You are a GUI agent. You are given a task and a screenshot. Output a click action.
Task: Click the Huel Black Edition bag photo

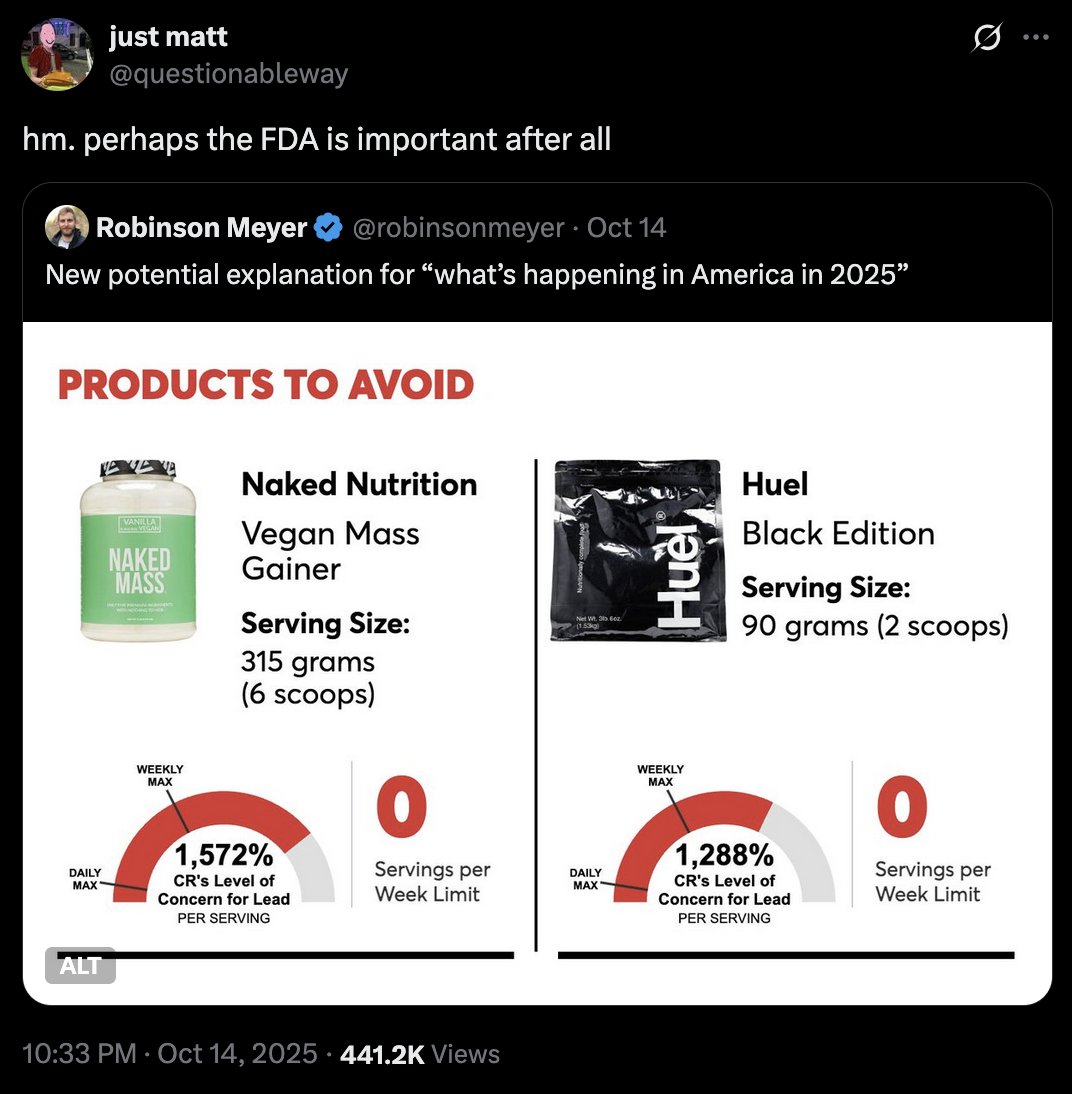pyautogui.click(x=637, y=552)
